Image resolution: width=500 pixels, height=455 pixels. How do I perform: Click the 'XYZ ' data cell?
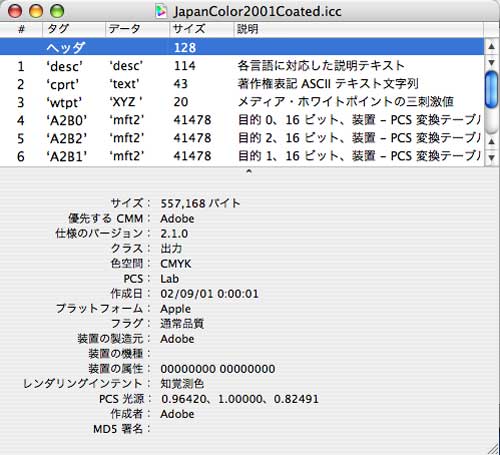[x=126, y=102]
